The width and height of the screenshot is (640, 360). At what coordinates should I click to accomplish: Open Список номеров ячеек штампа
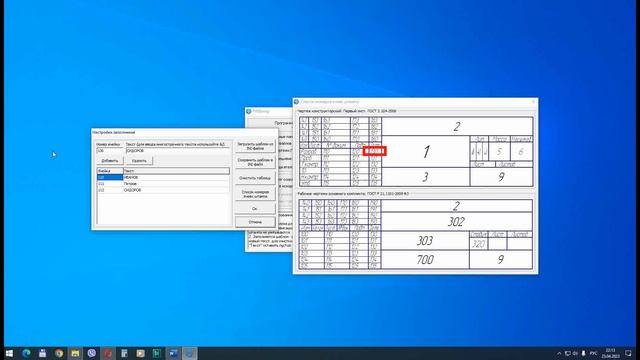(255, 194)
